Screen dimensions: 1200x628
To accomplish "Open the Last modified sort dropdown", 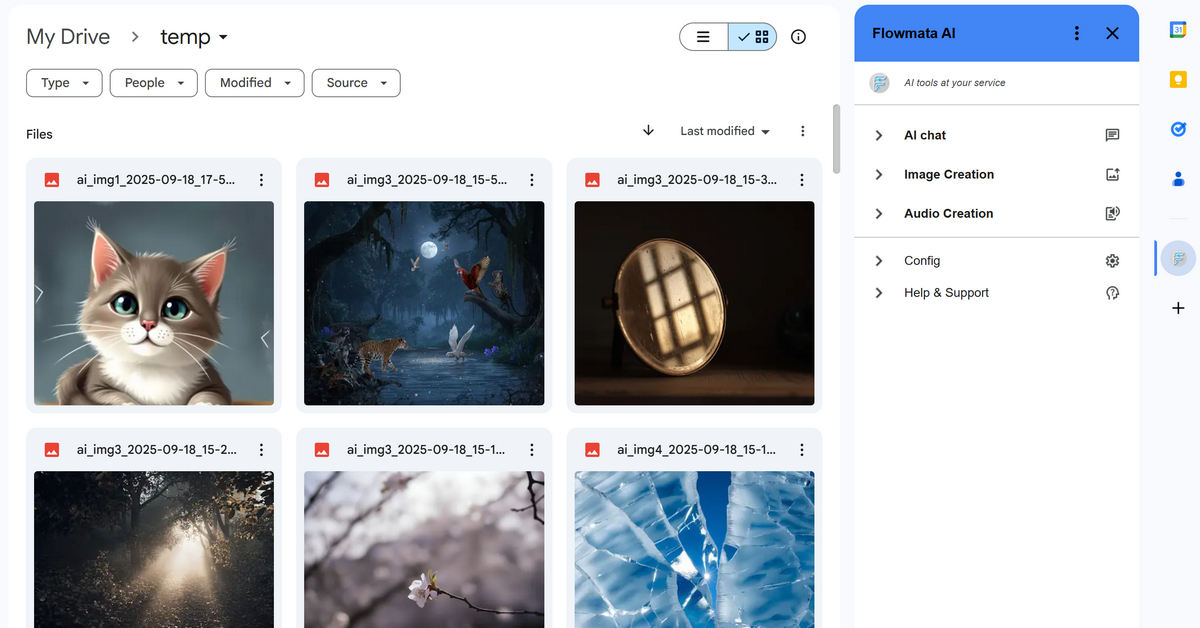I will (x=725, y=131).
